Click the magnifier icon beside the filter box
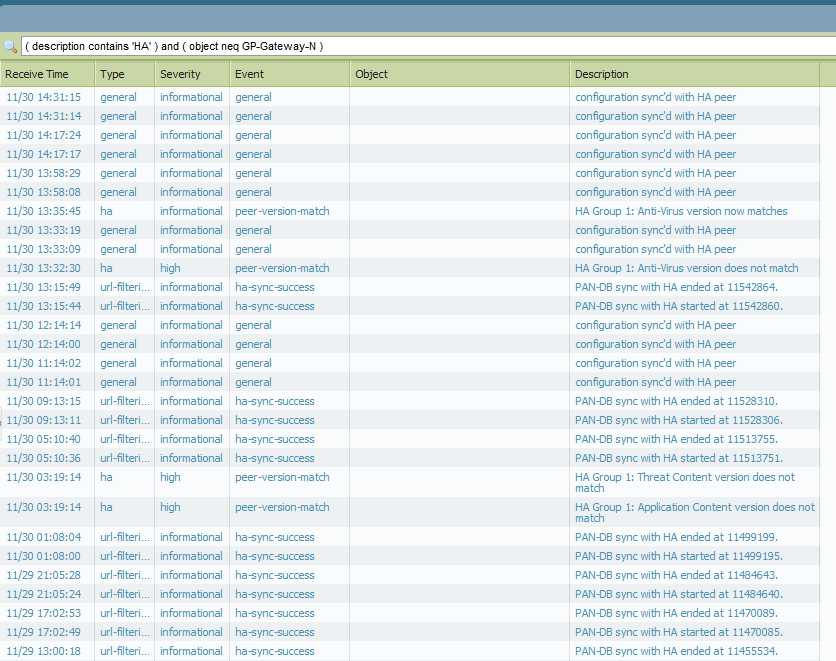The height and width of the screenshot is (661, 836). [10, 47]
